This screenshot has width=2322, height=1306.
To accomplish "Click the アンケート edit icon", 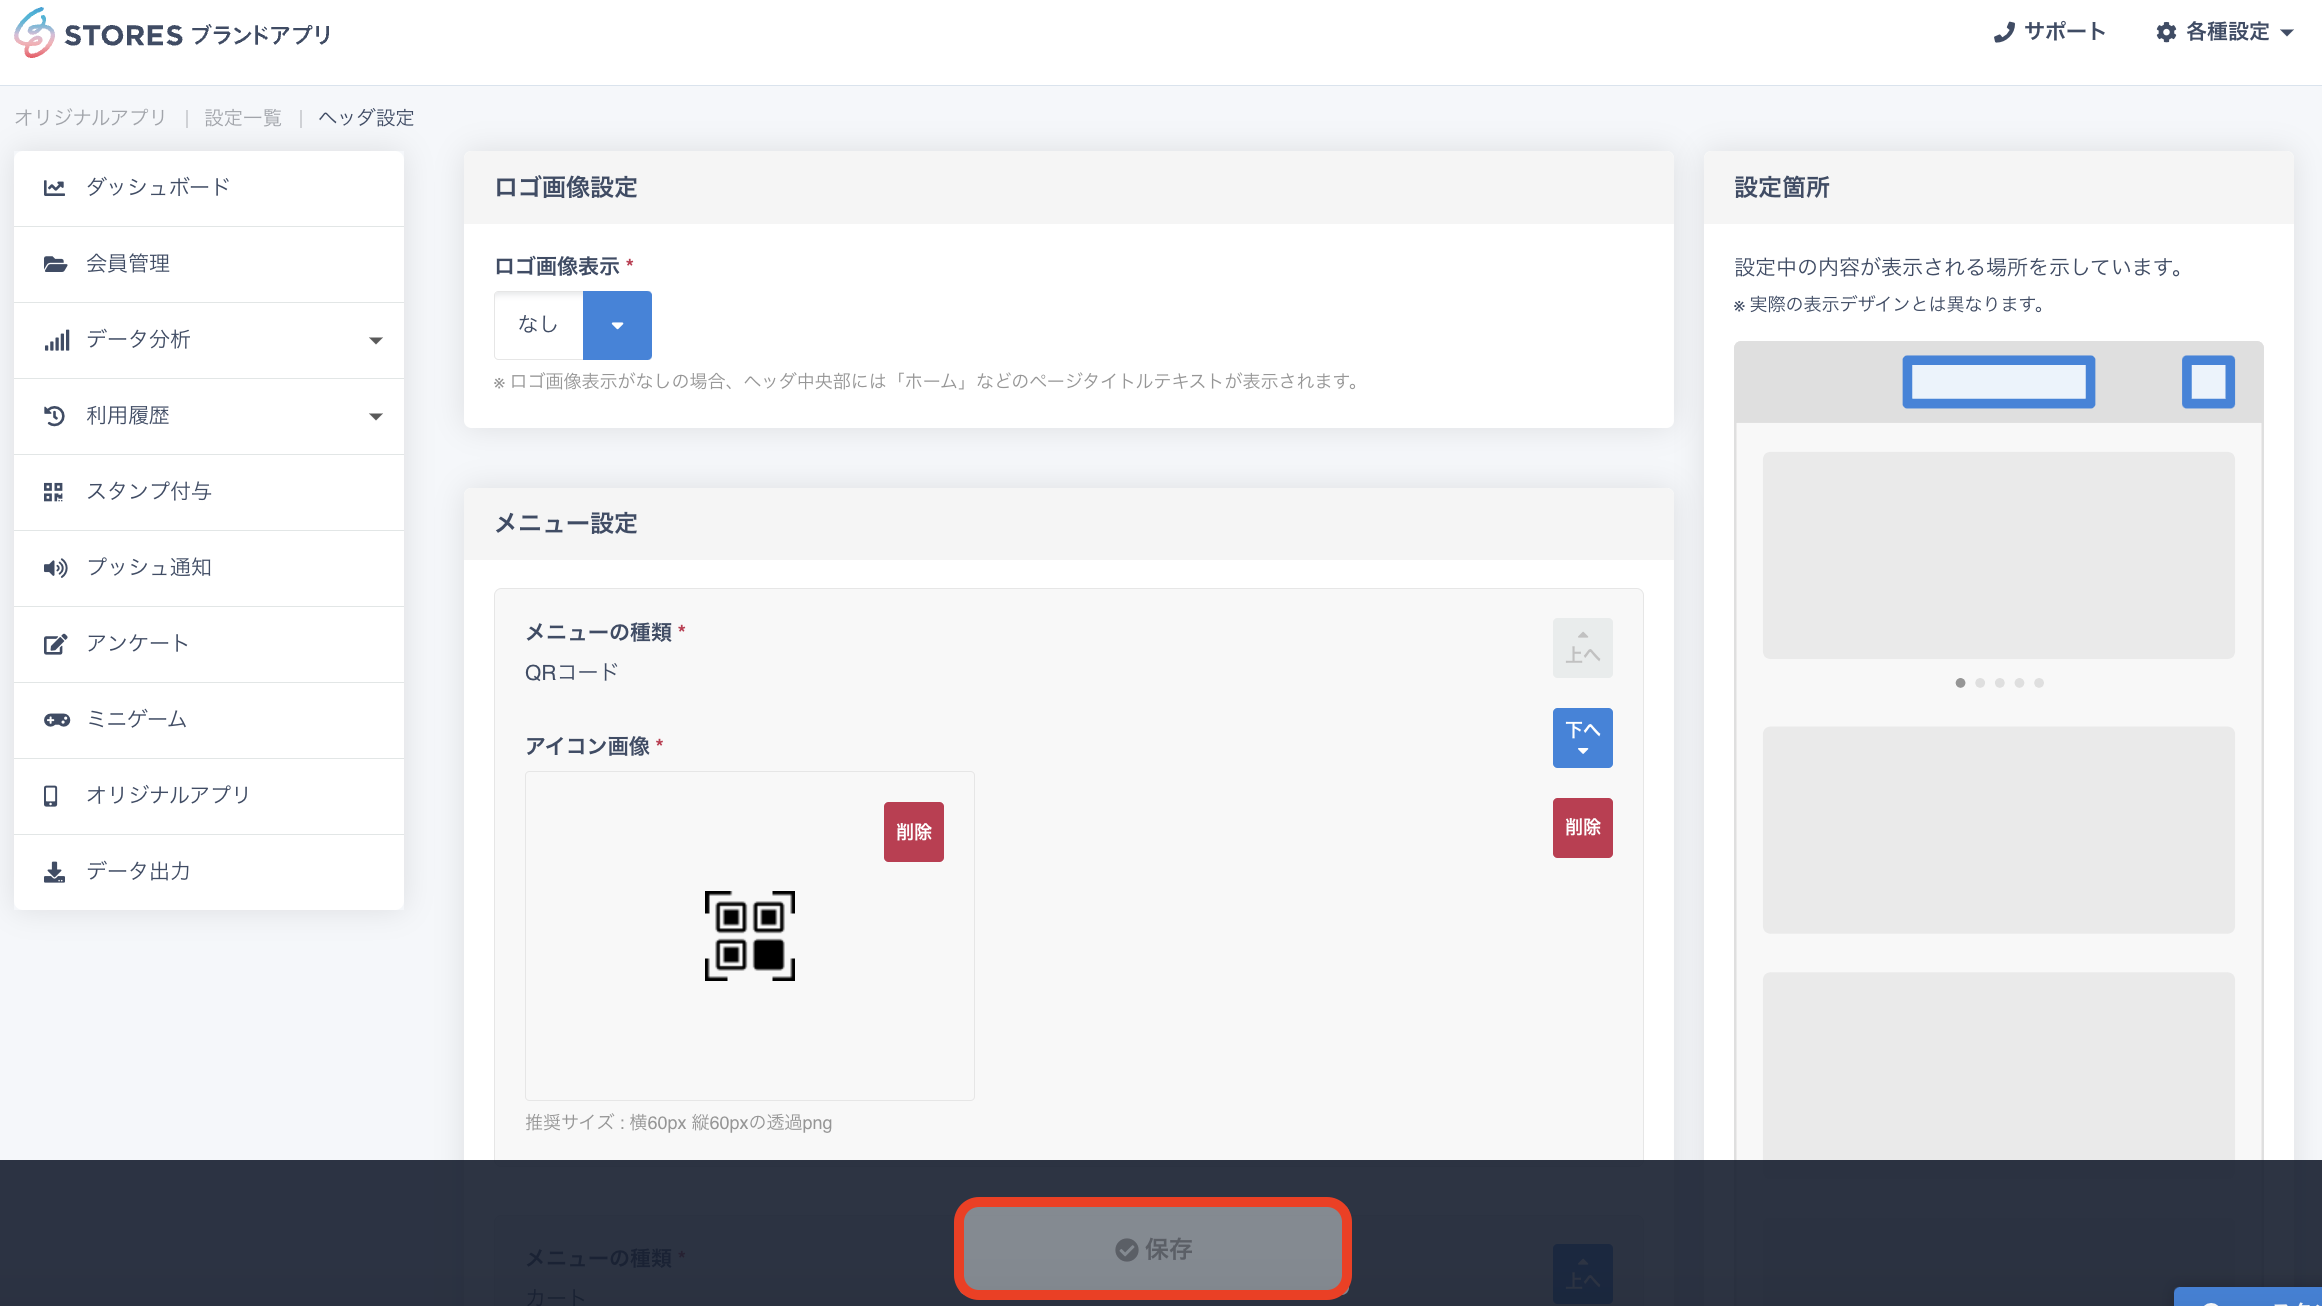I will (55, 644).
